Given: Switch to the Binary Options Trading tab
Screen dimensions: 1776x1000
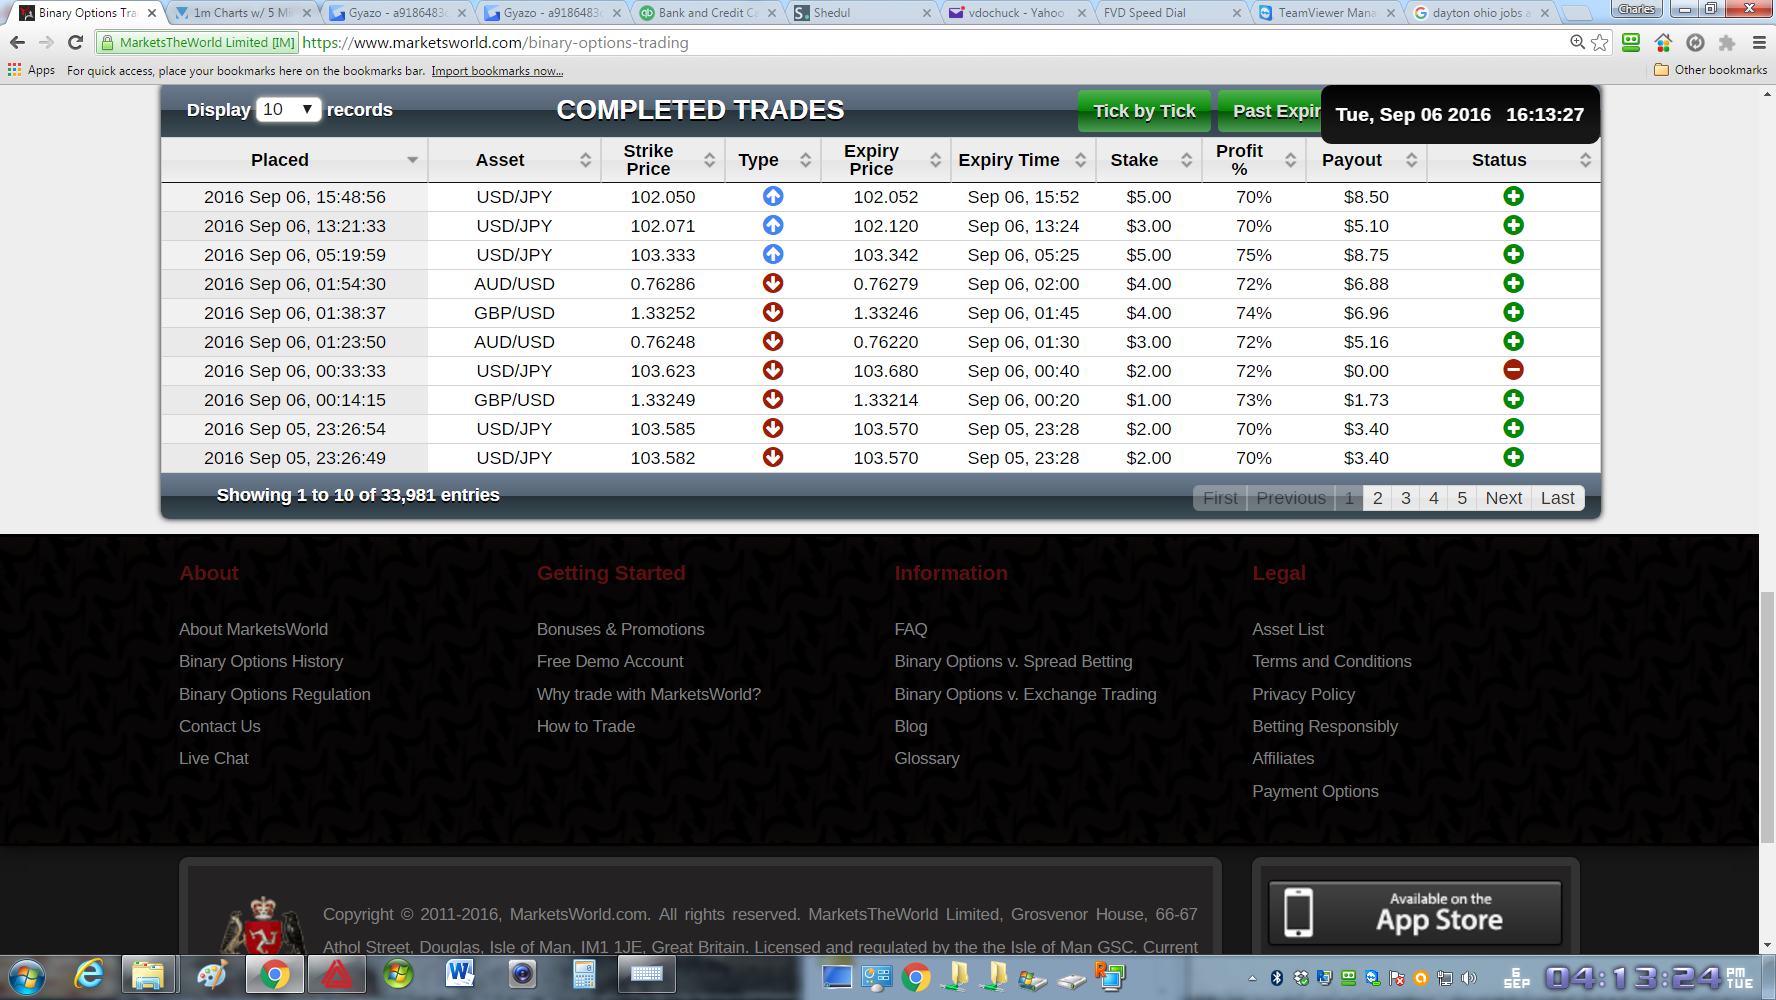Looking at the screenshot, I should point(86,13).
